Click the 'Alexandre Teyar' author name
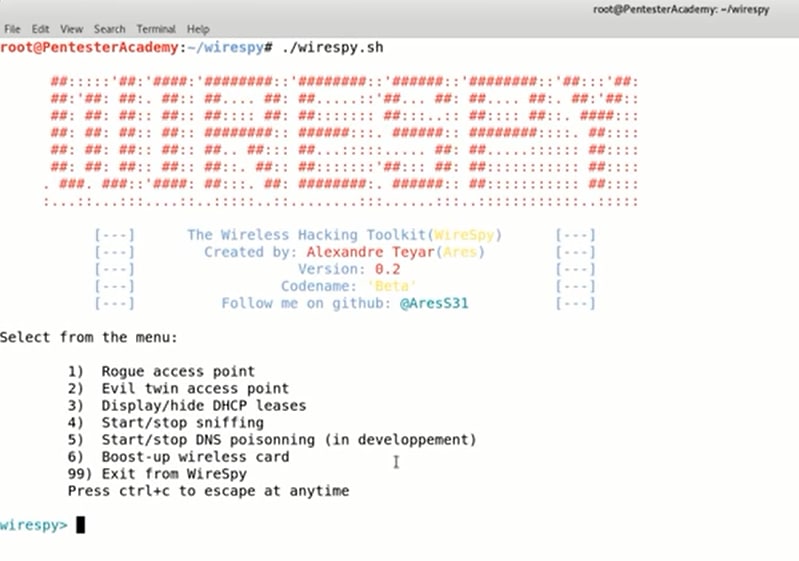This screenshot has height=561, width=799. click(x=370, y=252)
